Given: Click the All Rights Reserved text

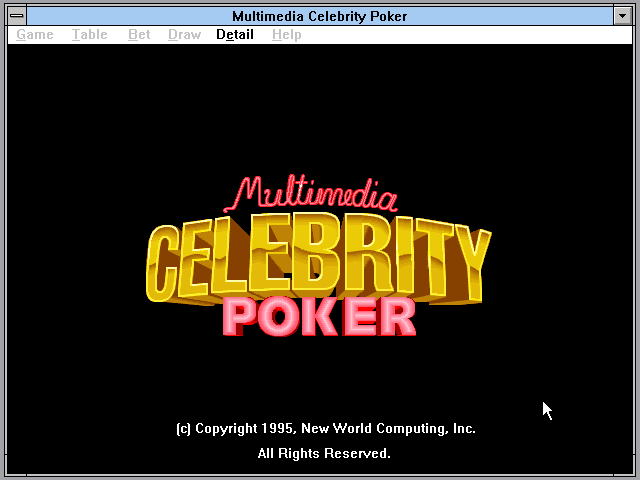Looking at the screenshot, I should (x=324, y=453).
